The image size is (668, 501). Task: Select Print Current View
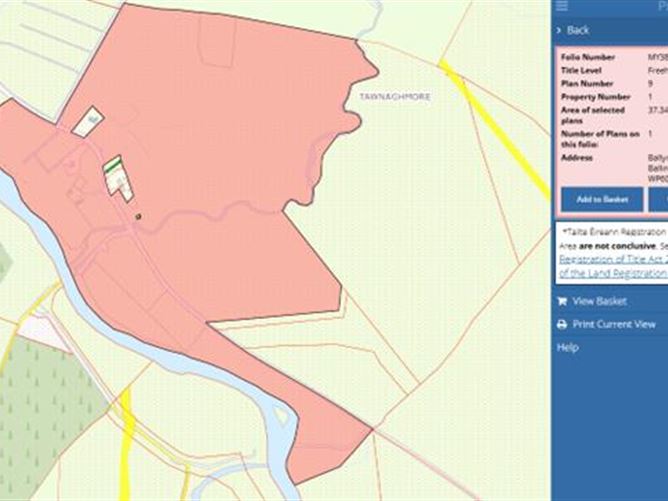(613, 325)
